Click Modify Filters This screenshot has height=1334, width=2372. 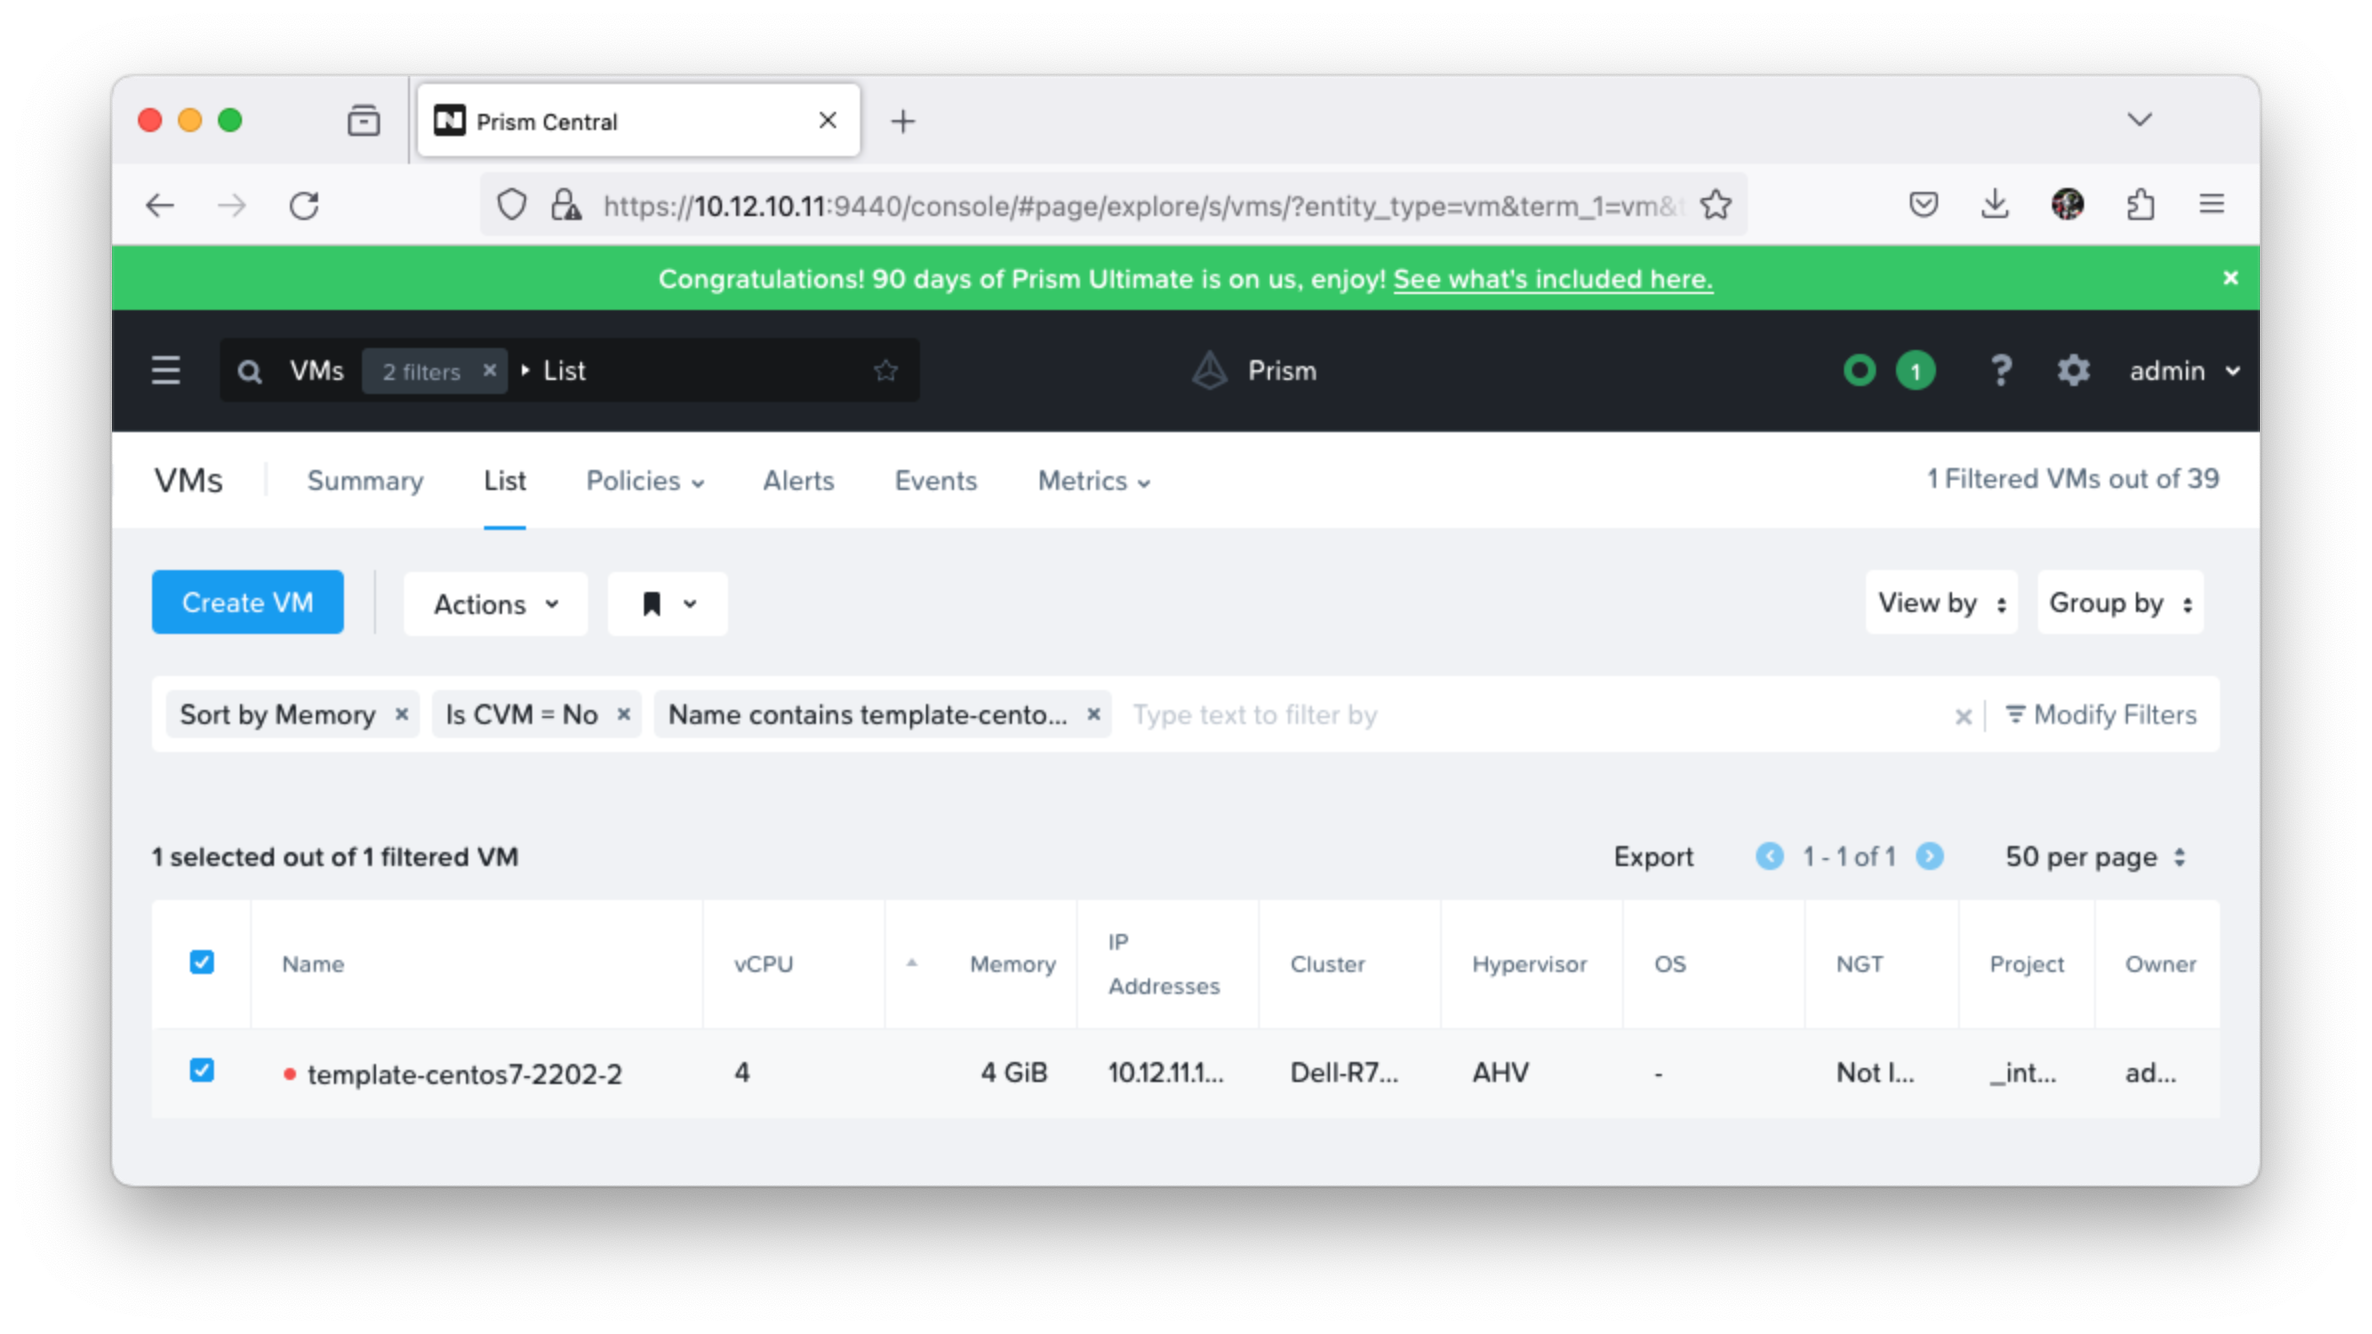tap(2101, 715)
